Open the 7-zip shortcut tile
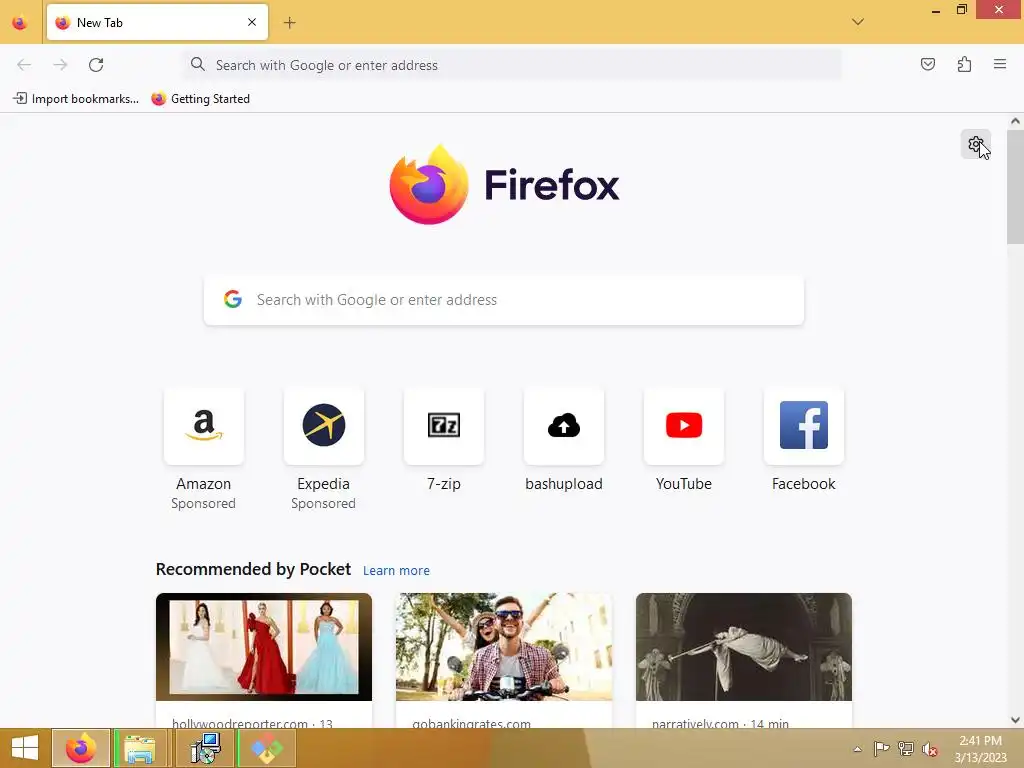The height and width of the screenshot is (768, 1024). 444,426
